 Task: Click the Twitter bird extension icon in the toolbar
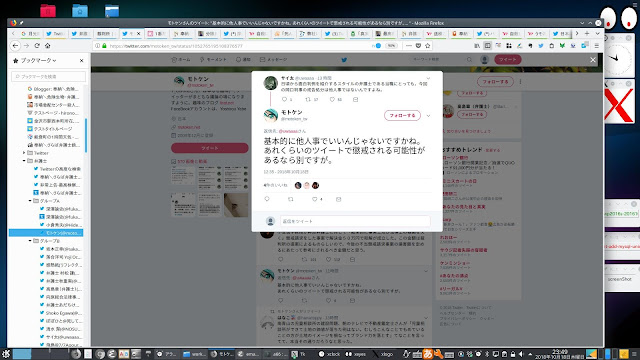541,46
